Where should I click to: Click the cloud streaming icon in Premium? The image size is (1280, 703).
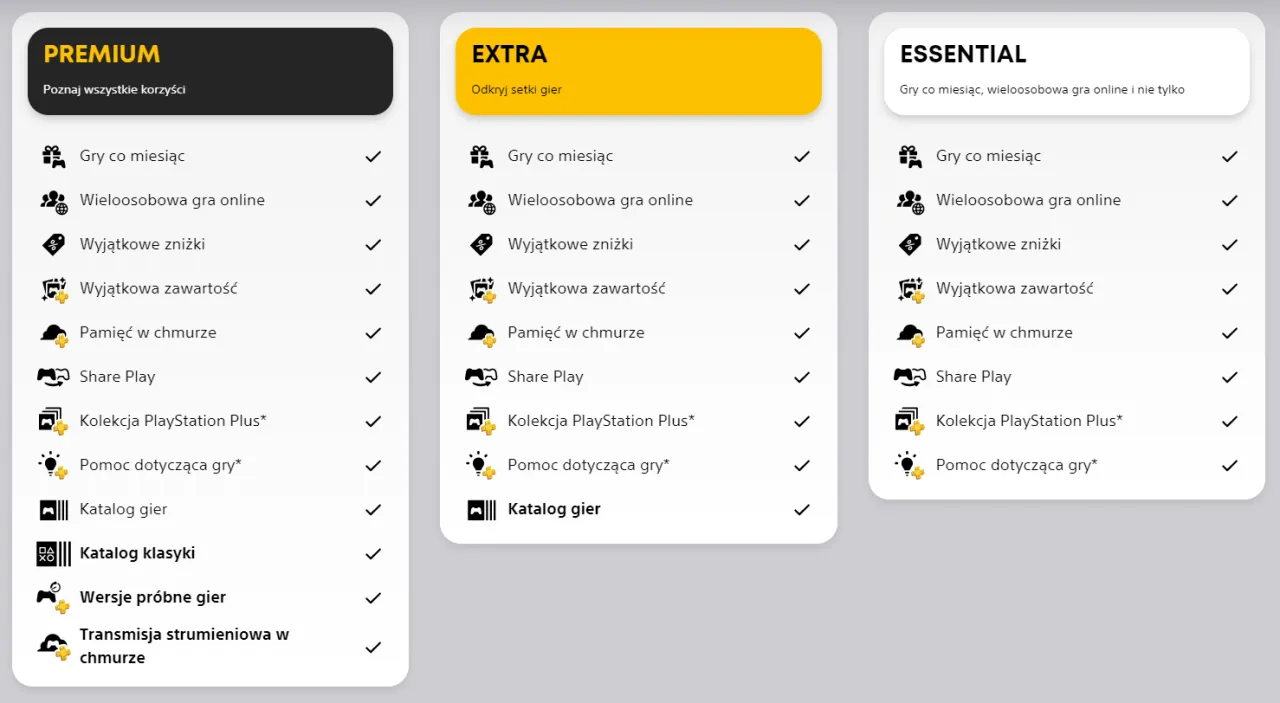pyautogui.click(x=53, y=646)
